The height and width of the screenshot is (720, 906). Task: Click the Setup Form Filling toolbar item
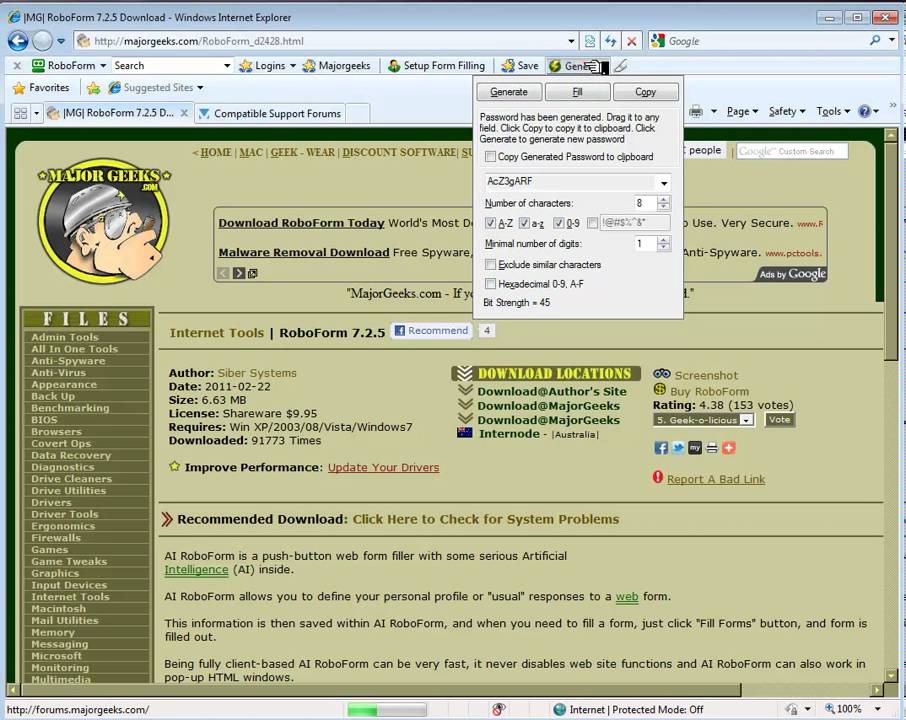(436, 66)
